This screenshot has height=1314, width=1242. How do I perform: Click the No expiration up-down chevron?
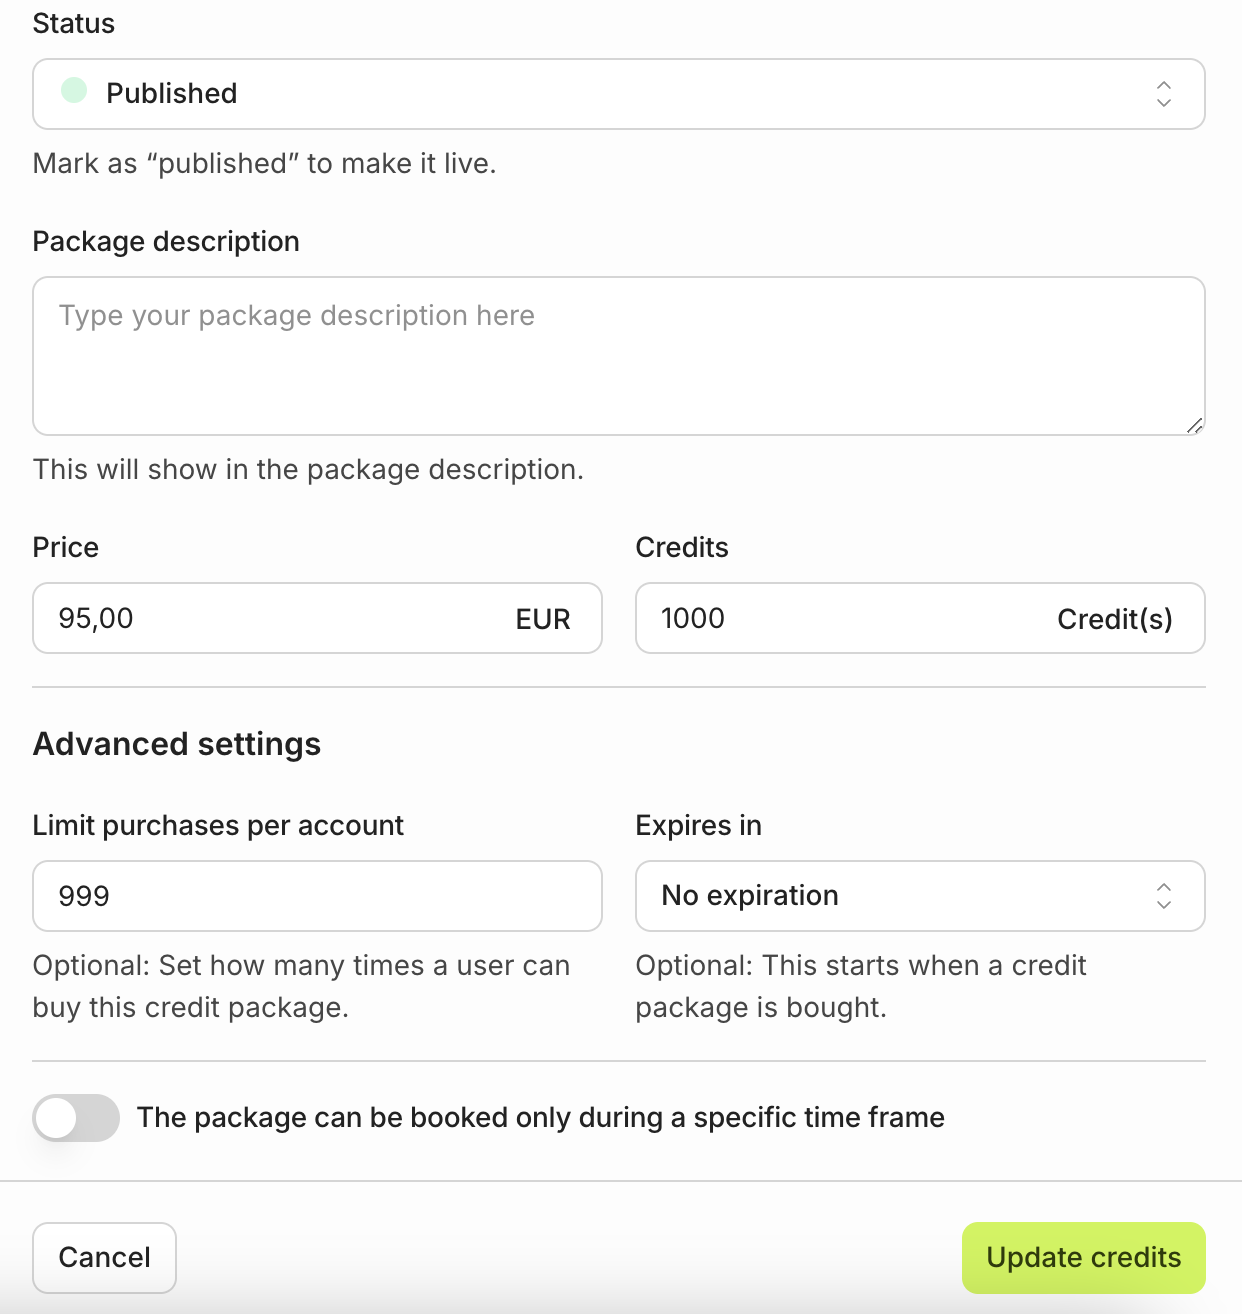click(1163, 896)
